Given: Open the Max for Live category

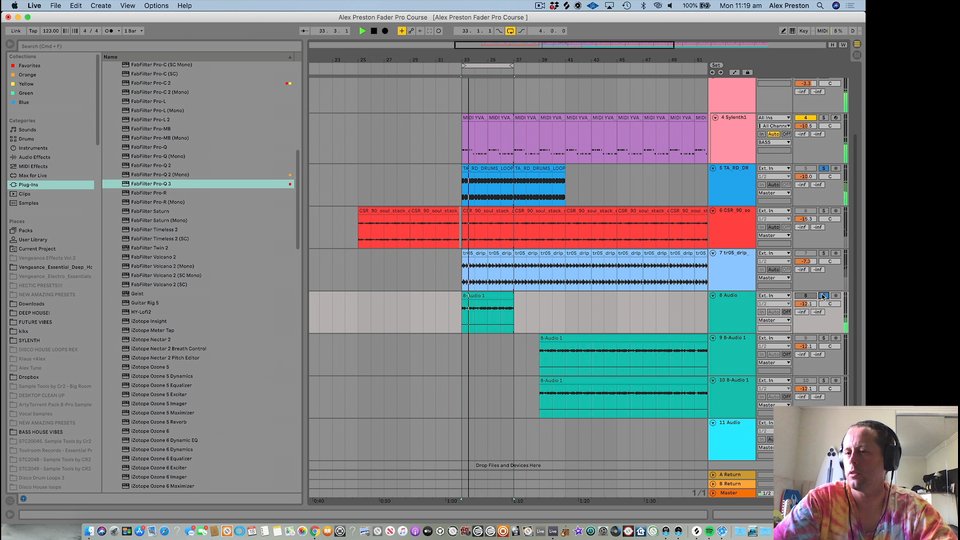Looking at the screenshot, I should click(32, 176).
